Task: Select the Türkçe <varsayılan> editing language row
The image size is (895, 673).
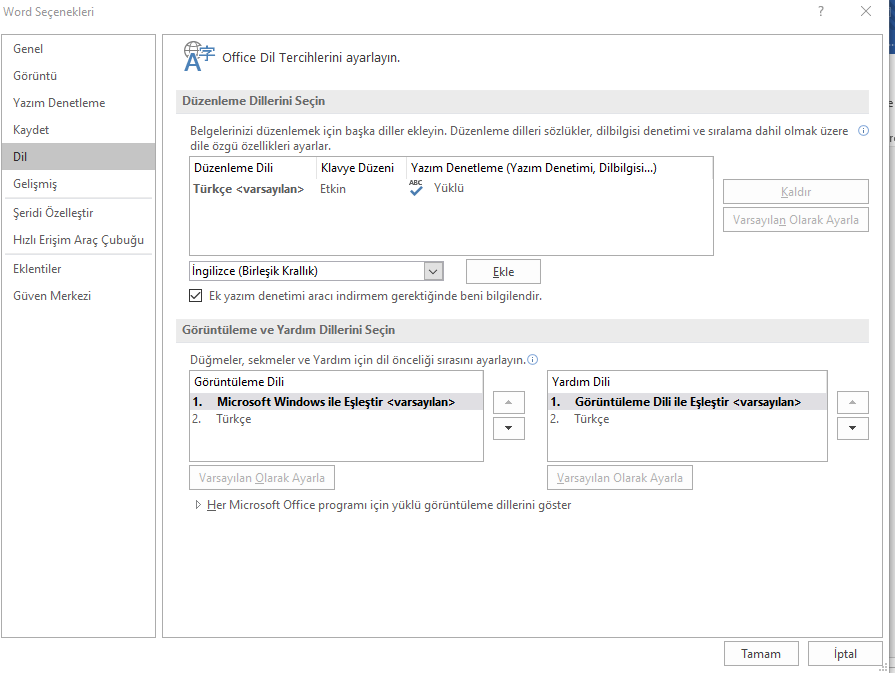Action: (x=249, y=188)
